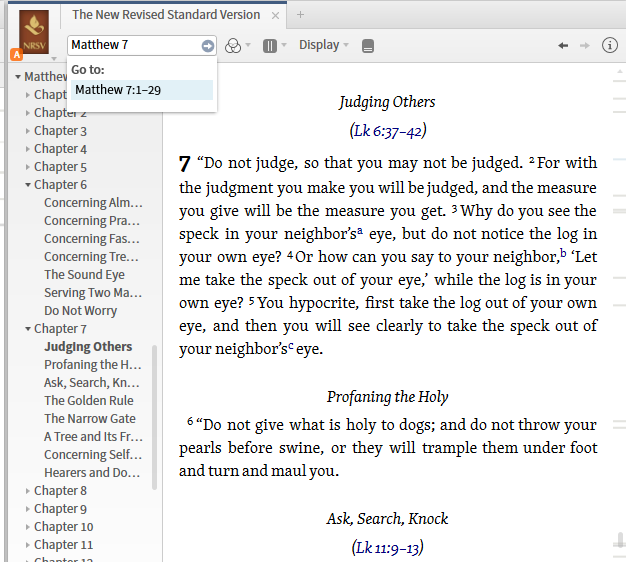The width and height of the screenshot is (626, 562).
Task: Click the NRSV book cover icon
Action: (34, 32)
